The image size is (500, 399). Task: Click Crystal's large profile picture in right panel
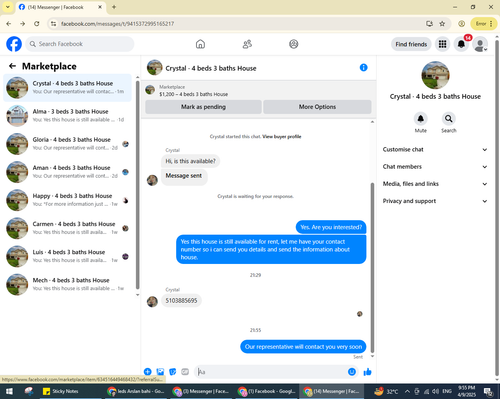tap(435, 75)
